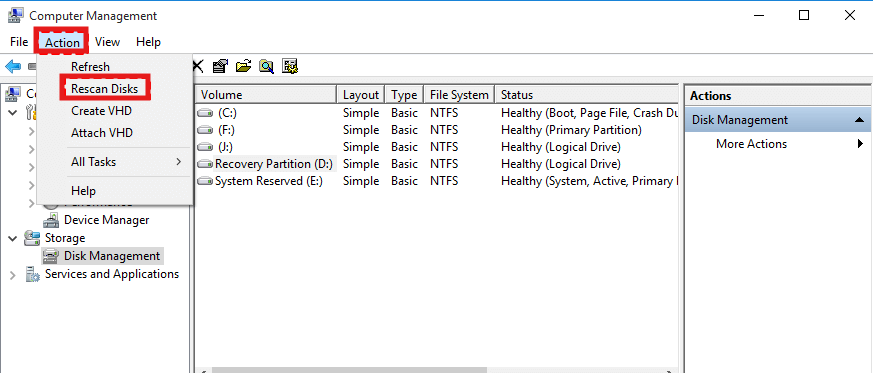Click the horizontal scrollbar under volume list
Viewport: 873px width, 373px height.
[x=349, y=370]
